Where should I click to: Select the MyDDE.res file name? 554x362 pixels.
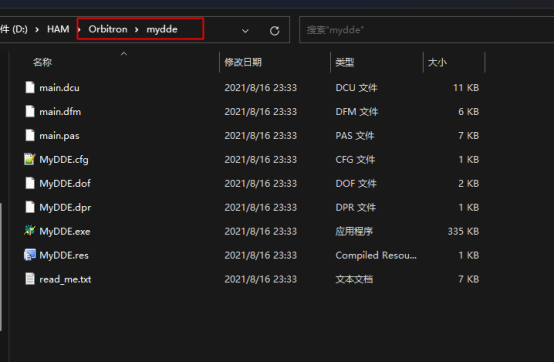(64, 255)
